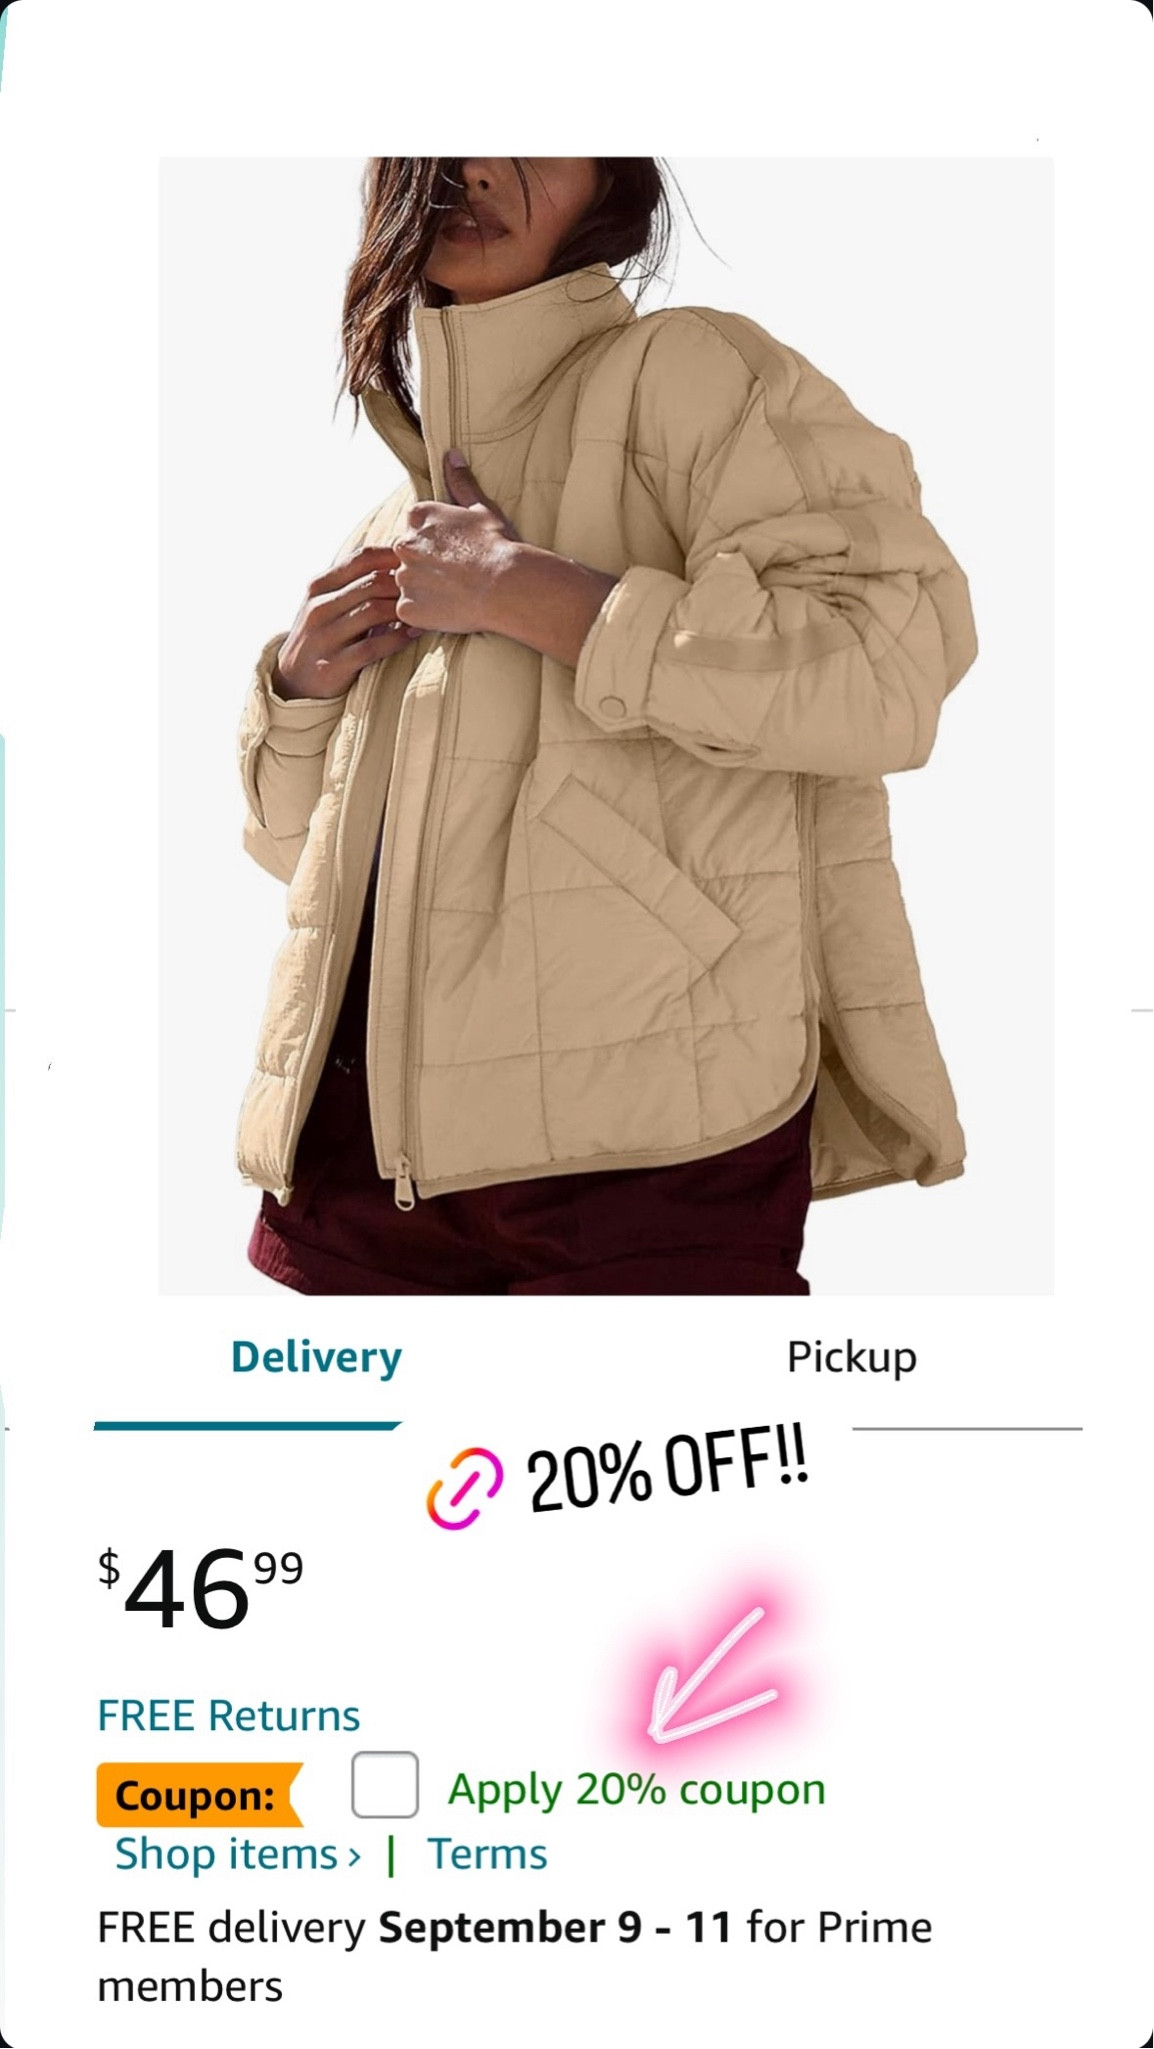Tap the 20% OFF!! text sticker

pos(668,1472)
